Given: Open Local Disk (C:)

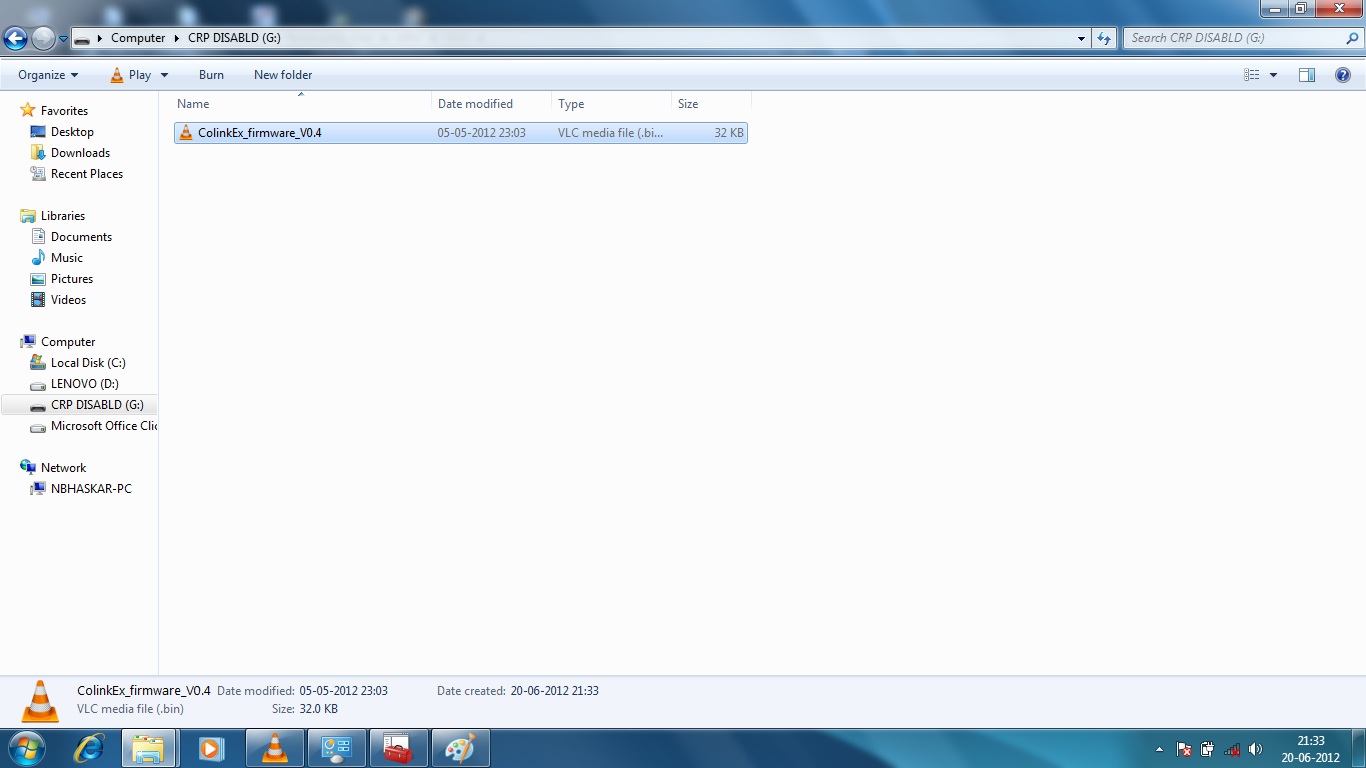Looking at the screenshot, I should [x=88, y=363].
